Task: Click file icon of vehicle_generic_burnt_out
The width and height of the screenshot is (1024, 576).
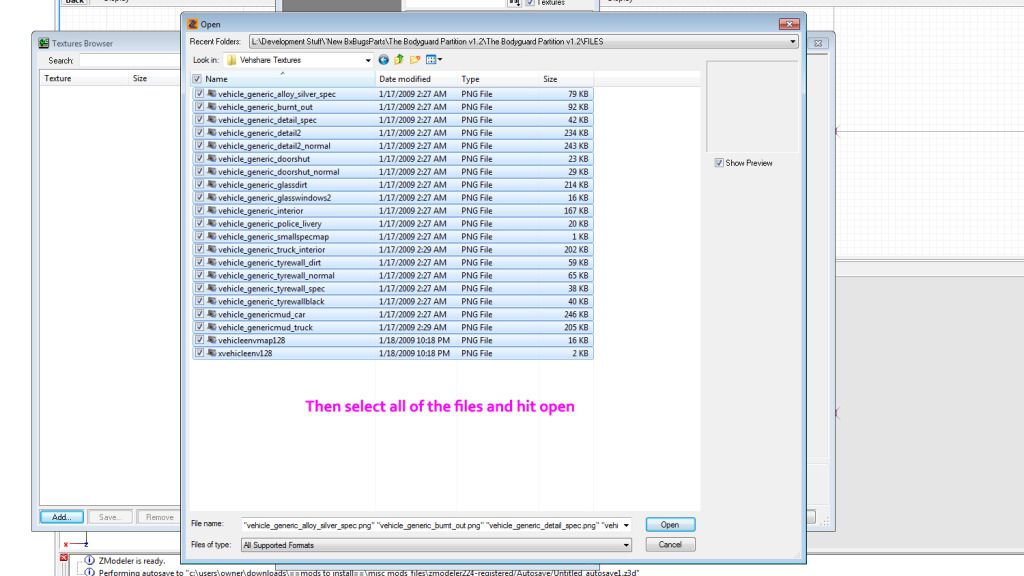Action: click(212, 106)
